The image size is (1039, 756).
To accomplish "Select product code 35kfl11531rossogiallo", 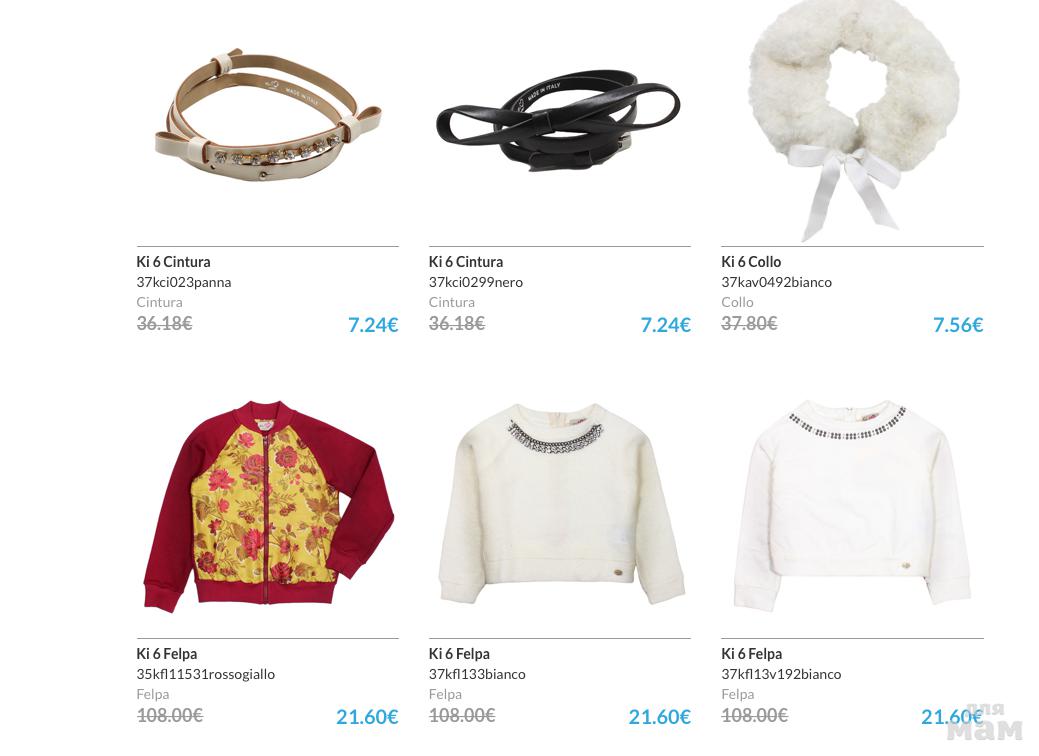I will [205, 675].
